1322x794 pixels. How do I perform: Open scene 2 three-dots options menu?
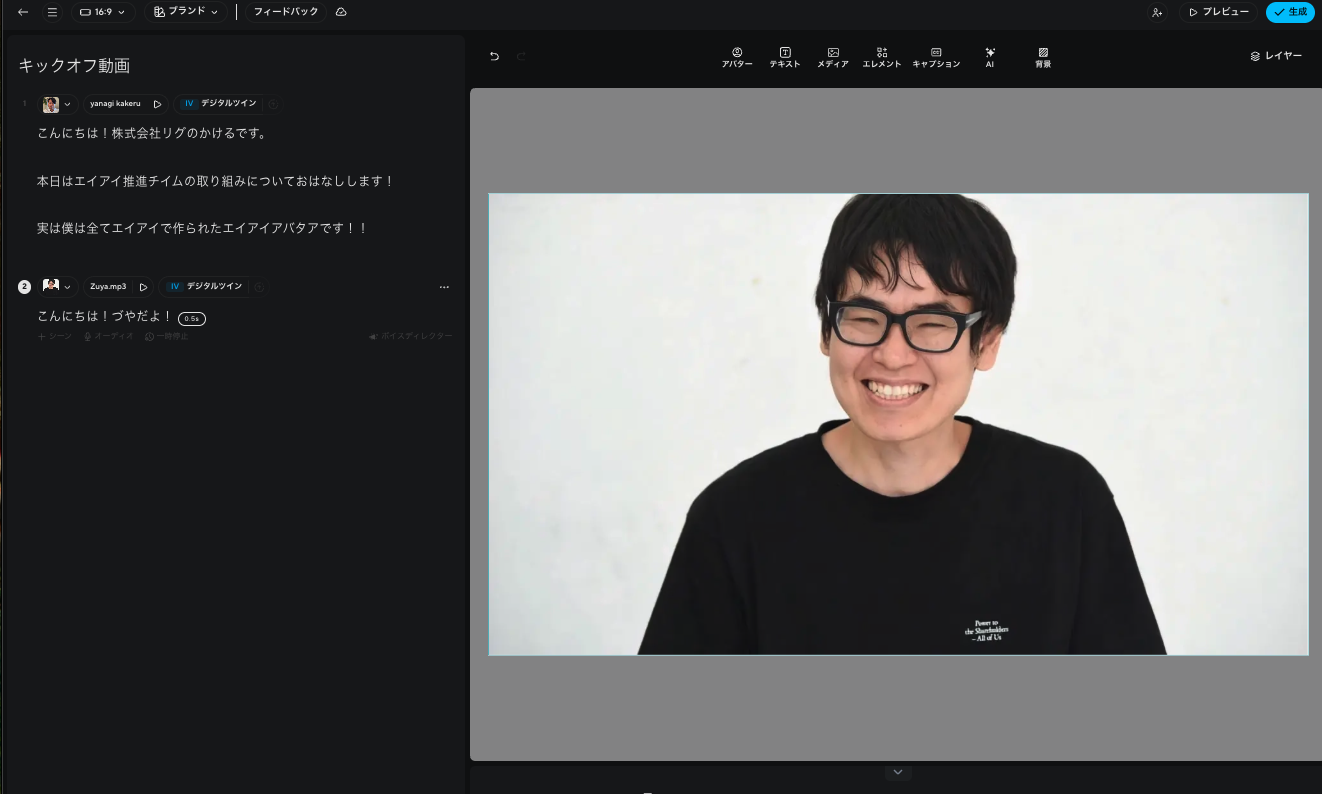tap(444, 287)
